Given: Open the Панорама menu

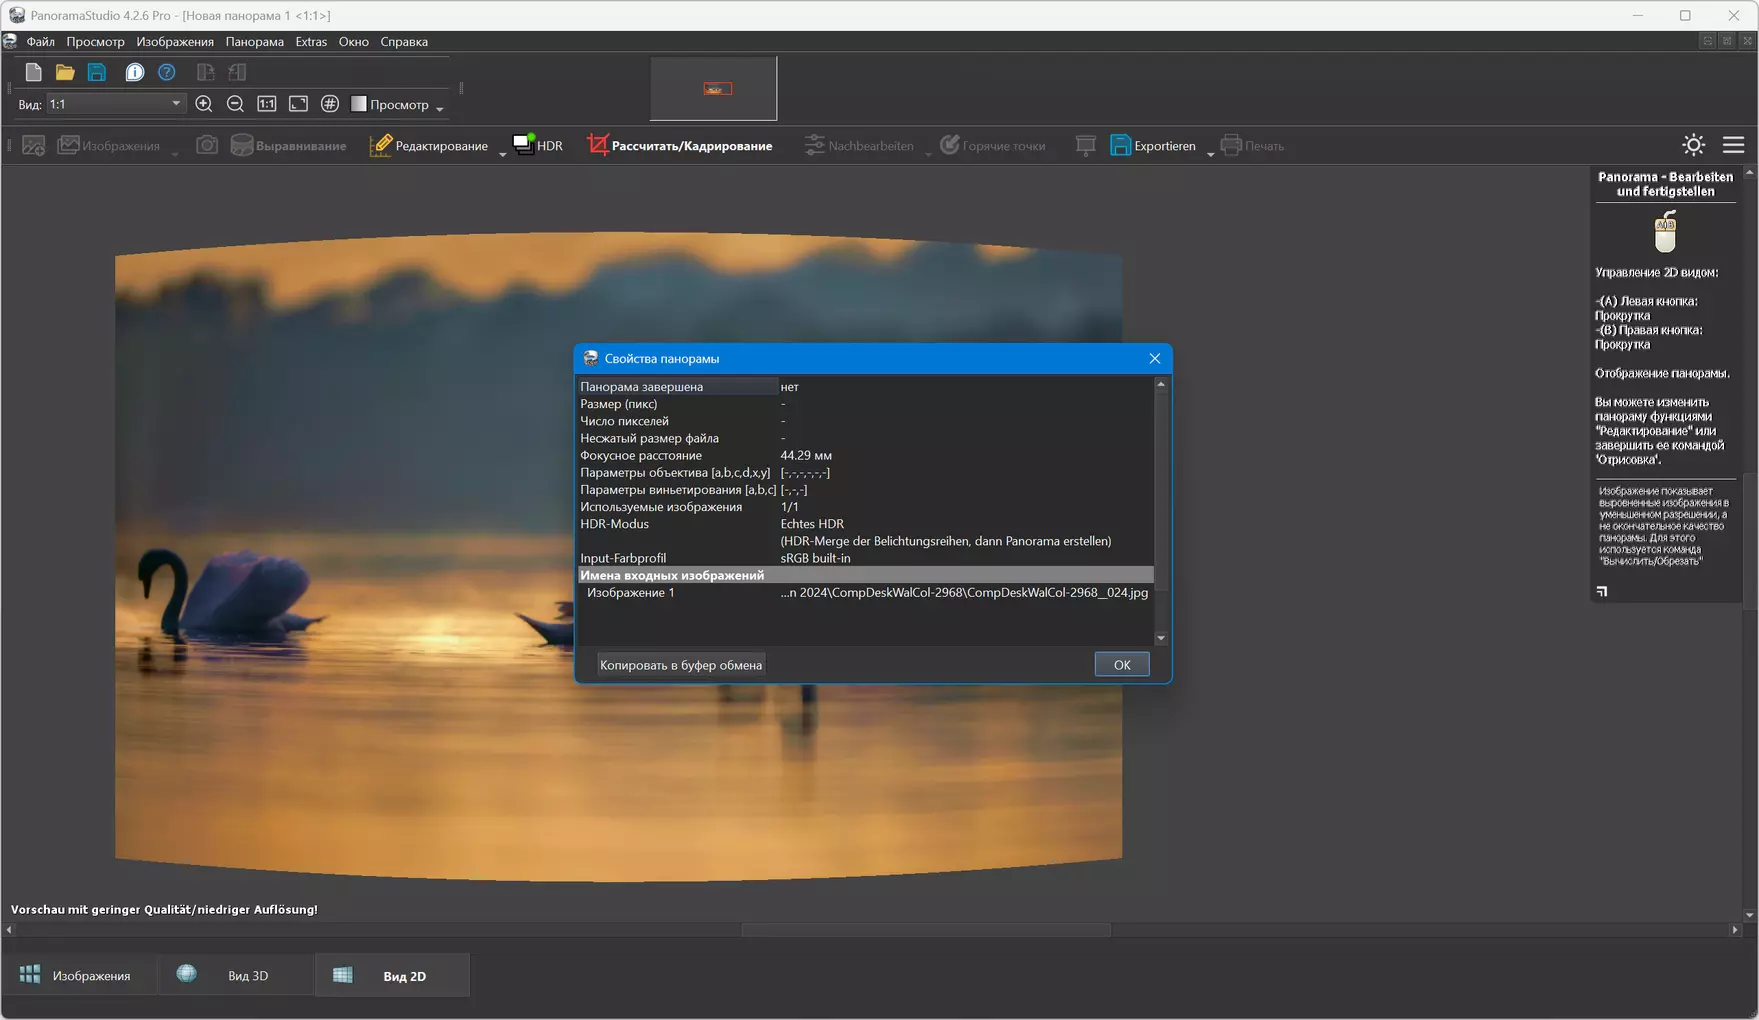Looking at the screenshot, I should [x=254, y=41].
